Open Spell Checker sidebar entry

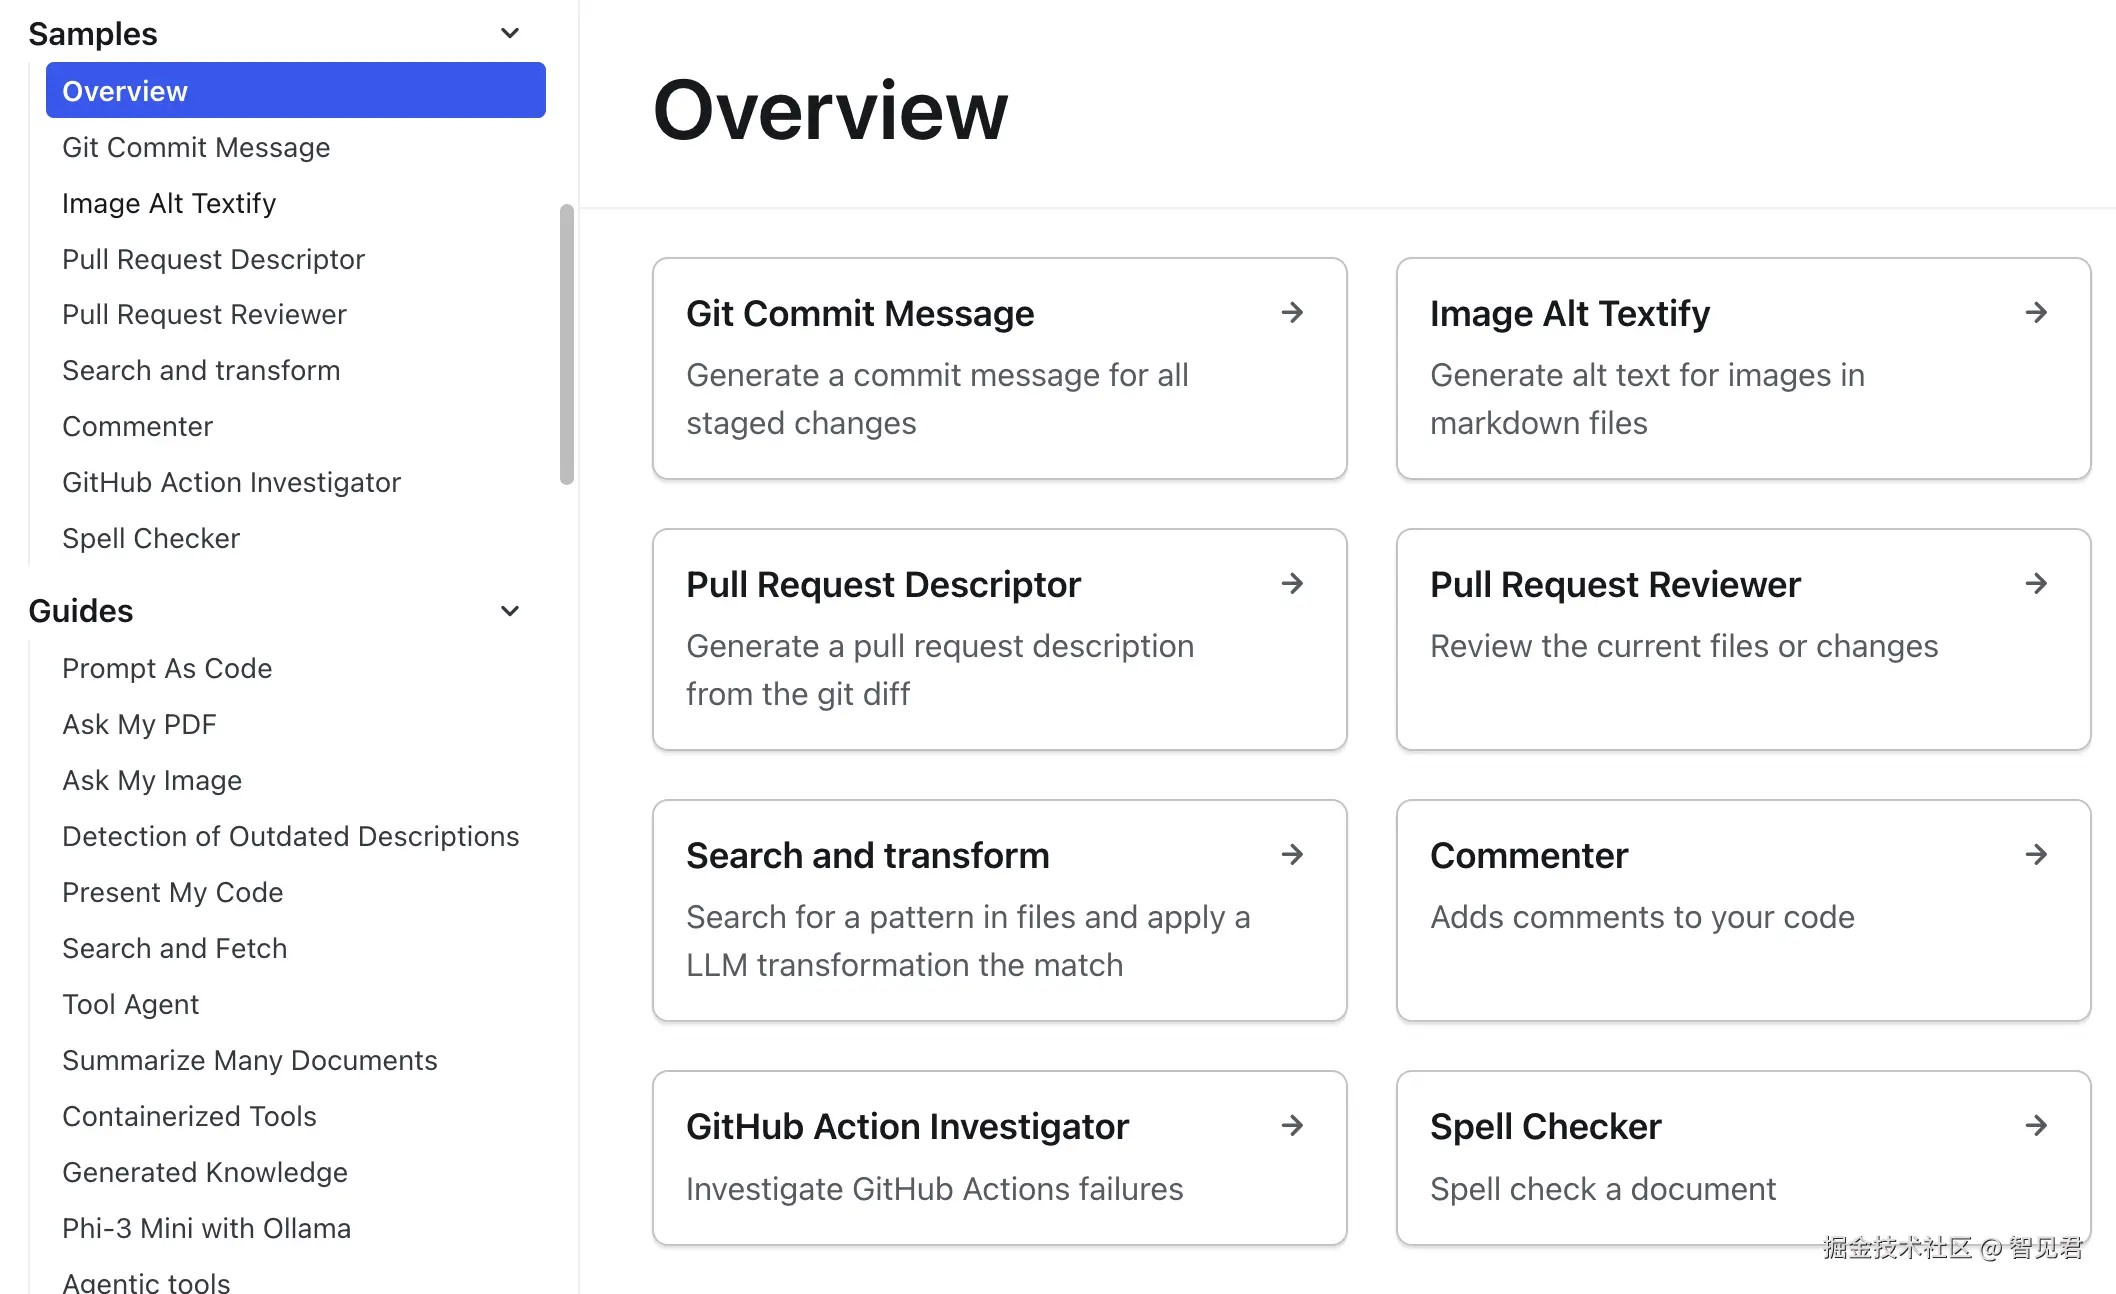(x=151, y=538)
